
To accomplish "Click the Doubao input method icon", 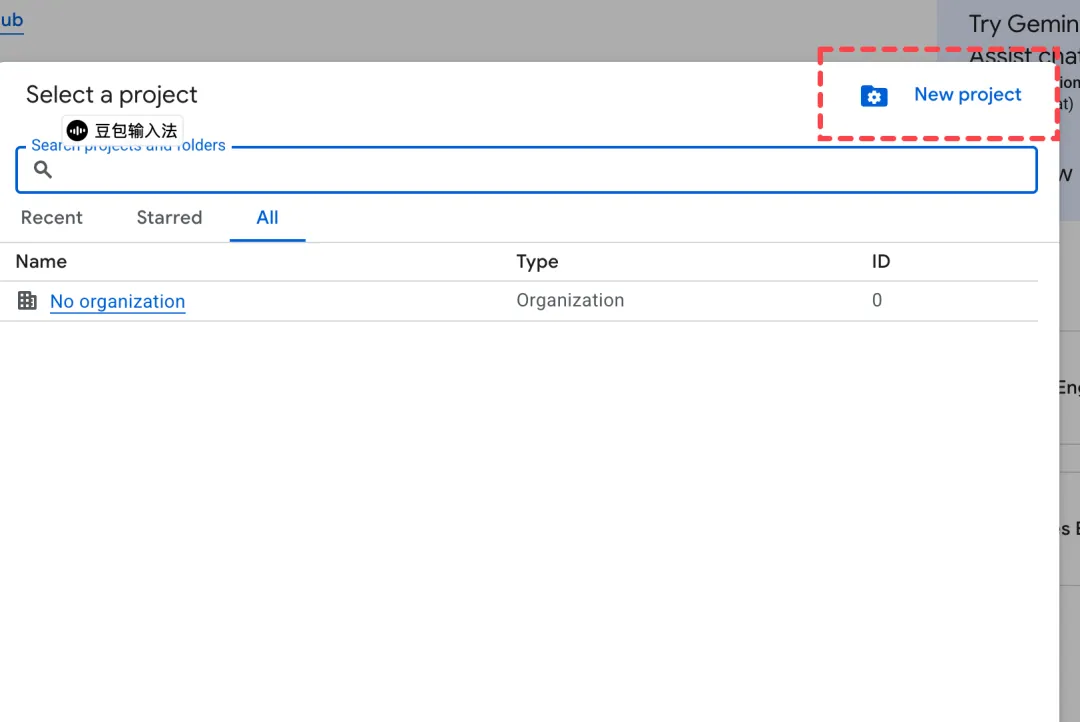I will coord(77,130).
